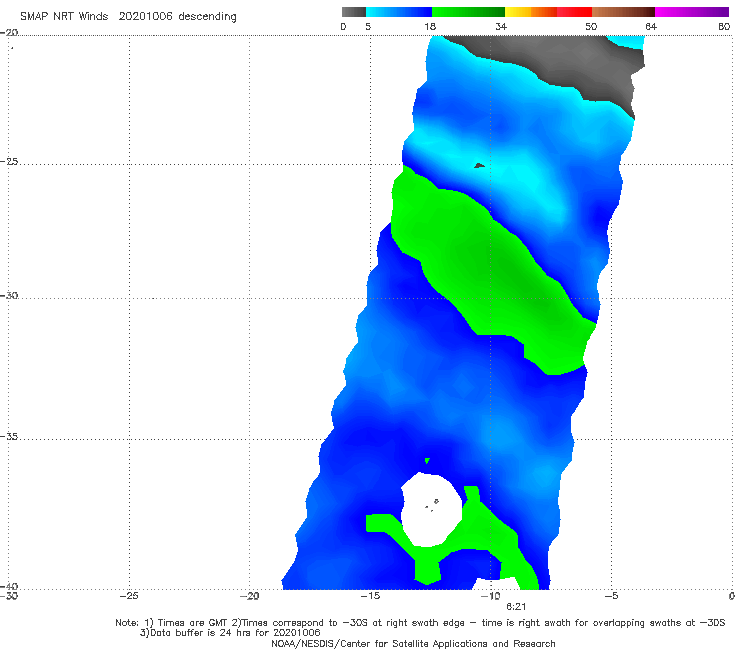The image size is (740, 650).
Task: Click the latitude axis label '-25'
Action: click(x=9, y=161)
